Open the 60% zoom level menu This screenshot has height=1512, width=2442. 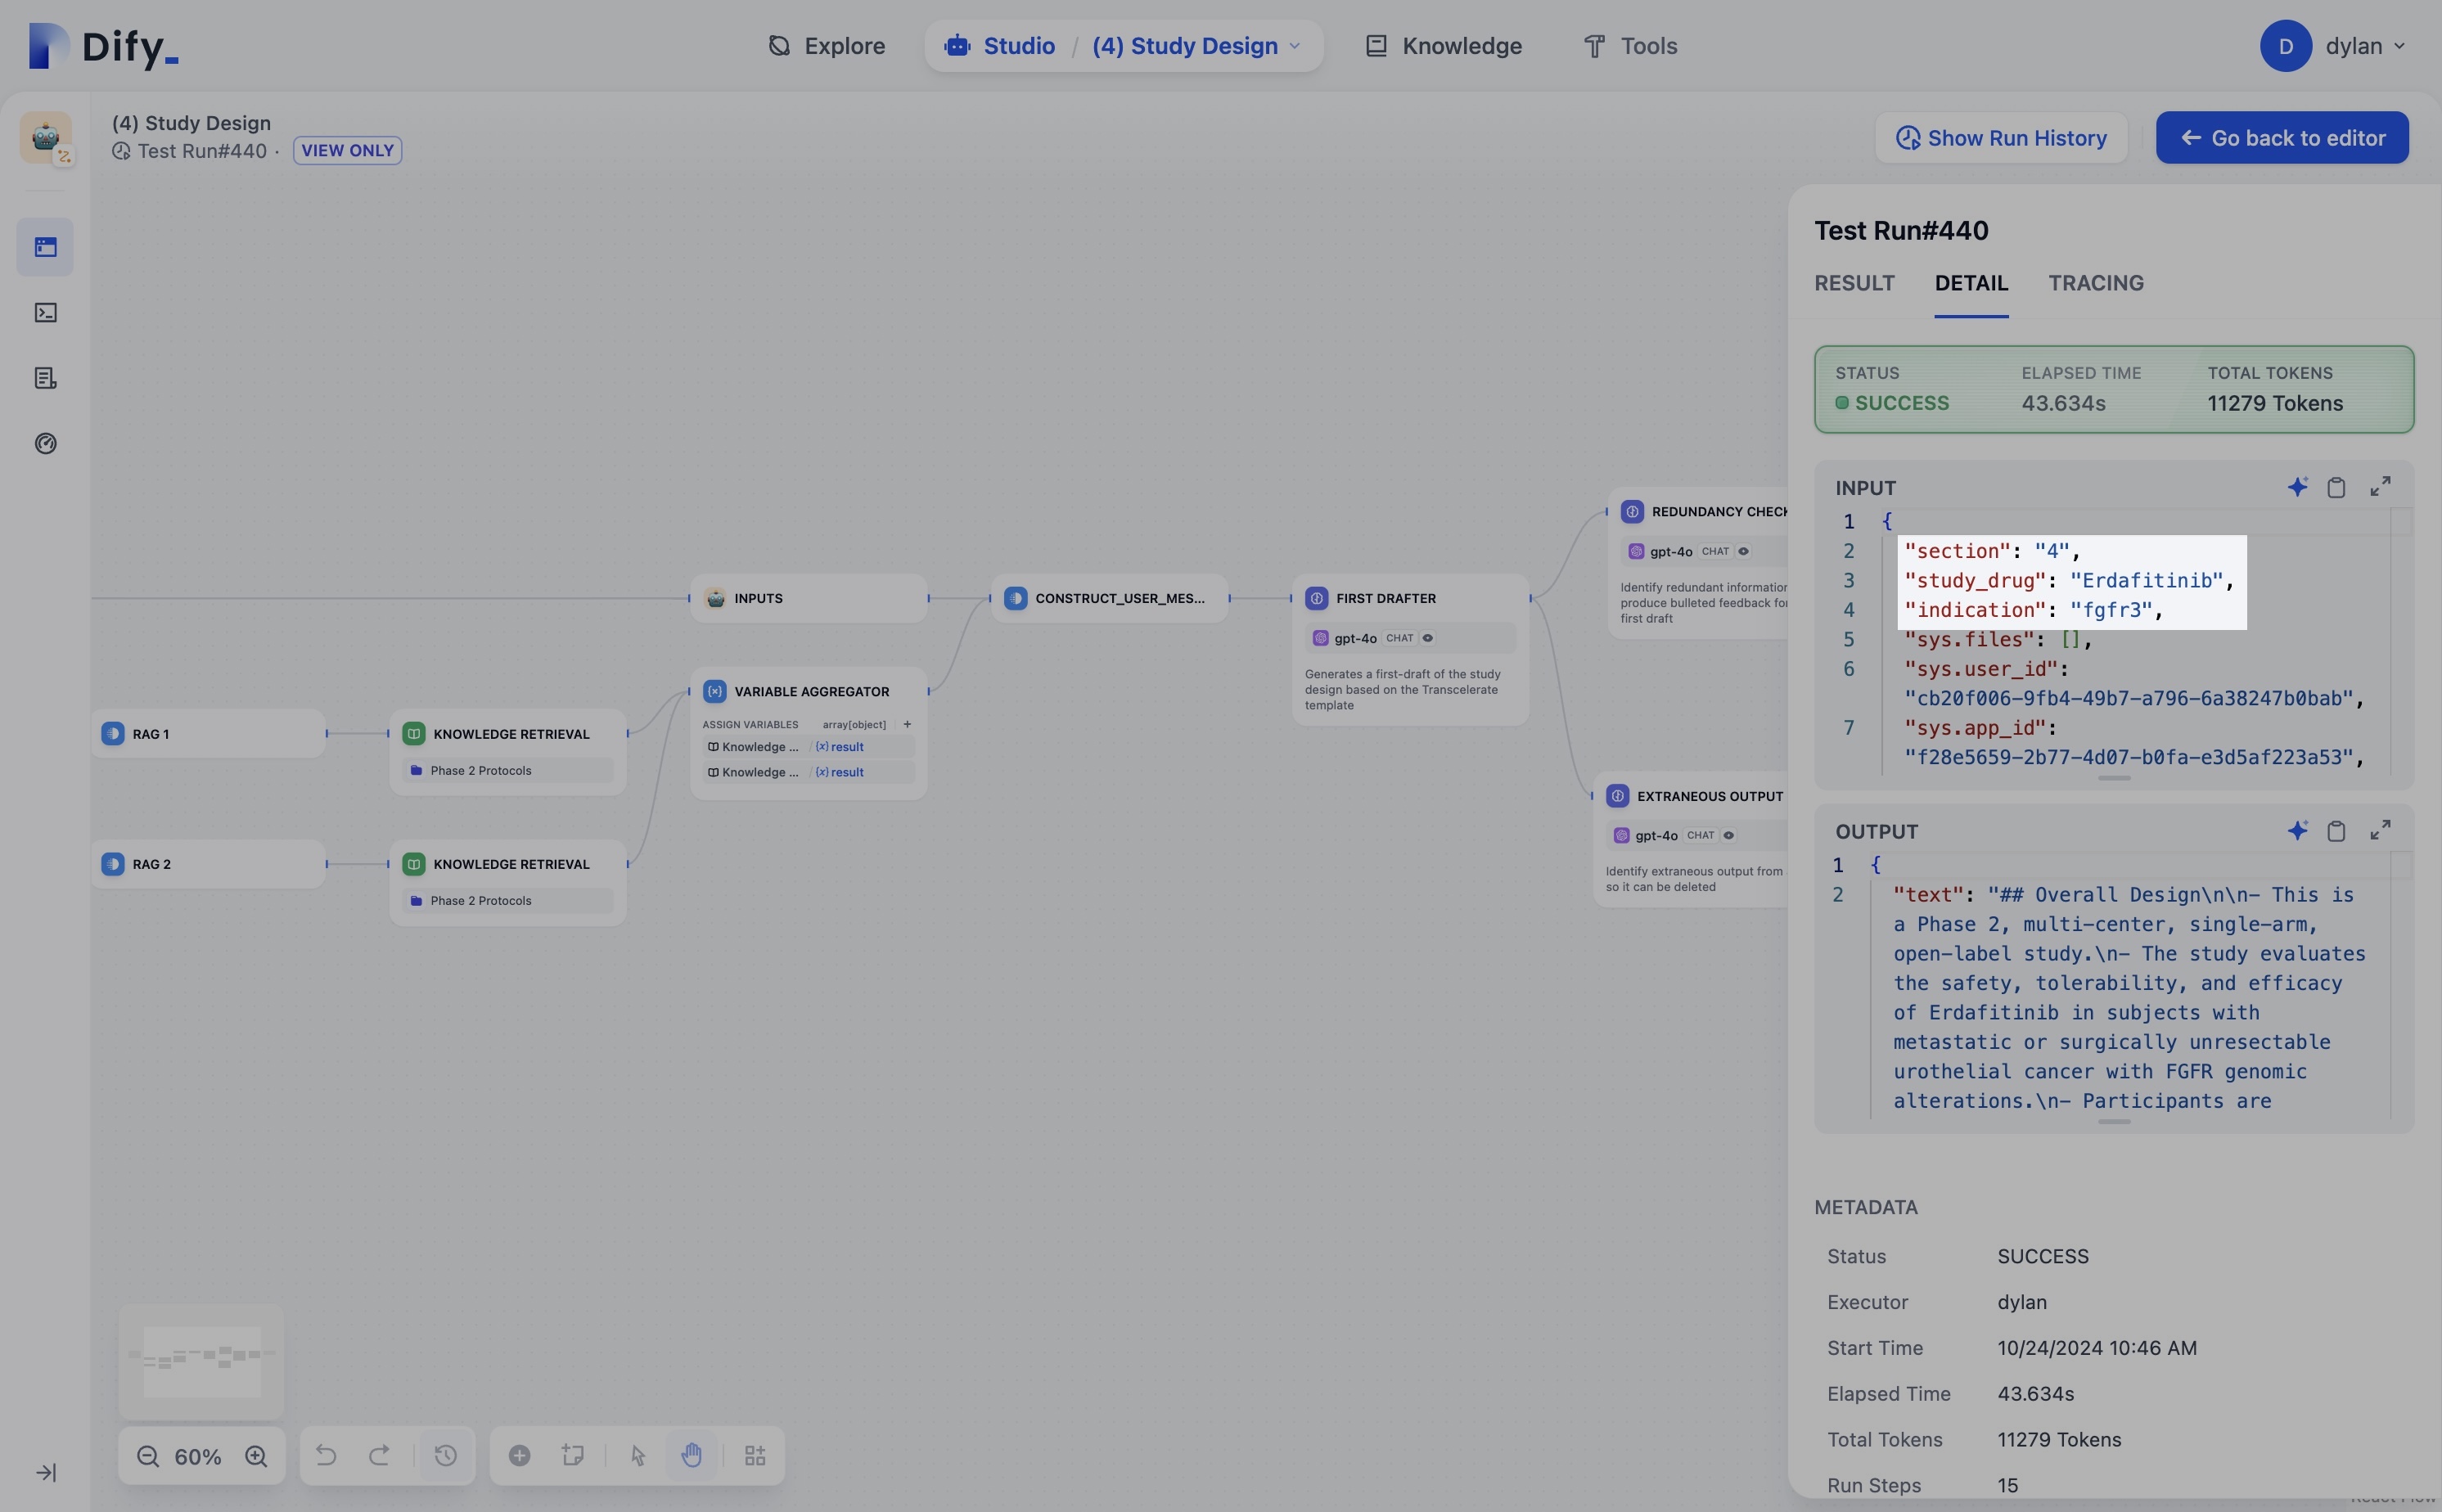click(198, 1457)
